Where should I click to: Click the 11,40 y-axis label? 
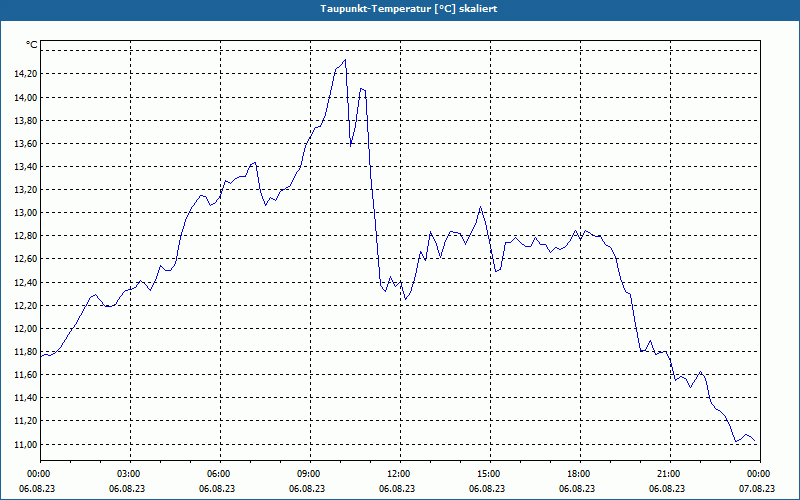click(26, 398)
